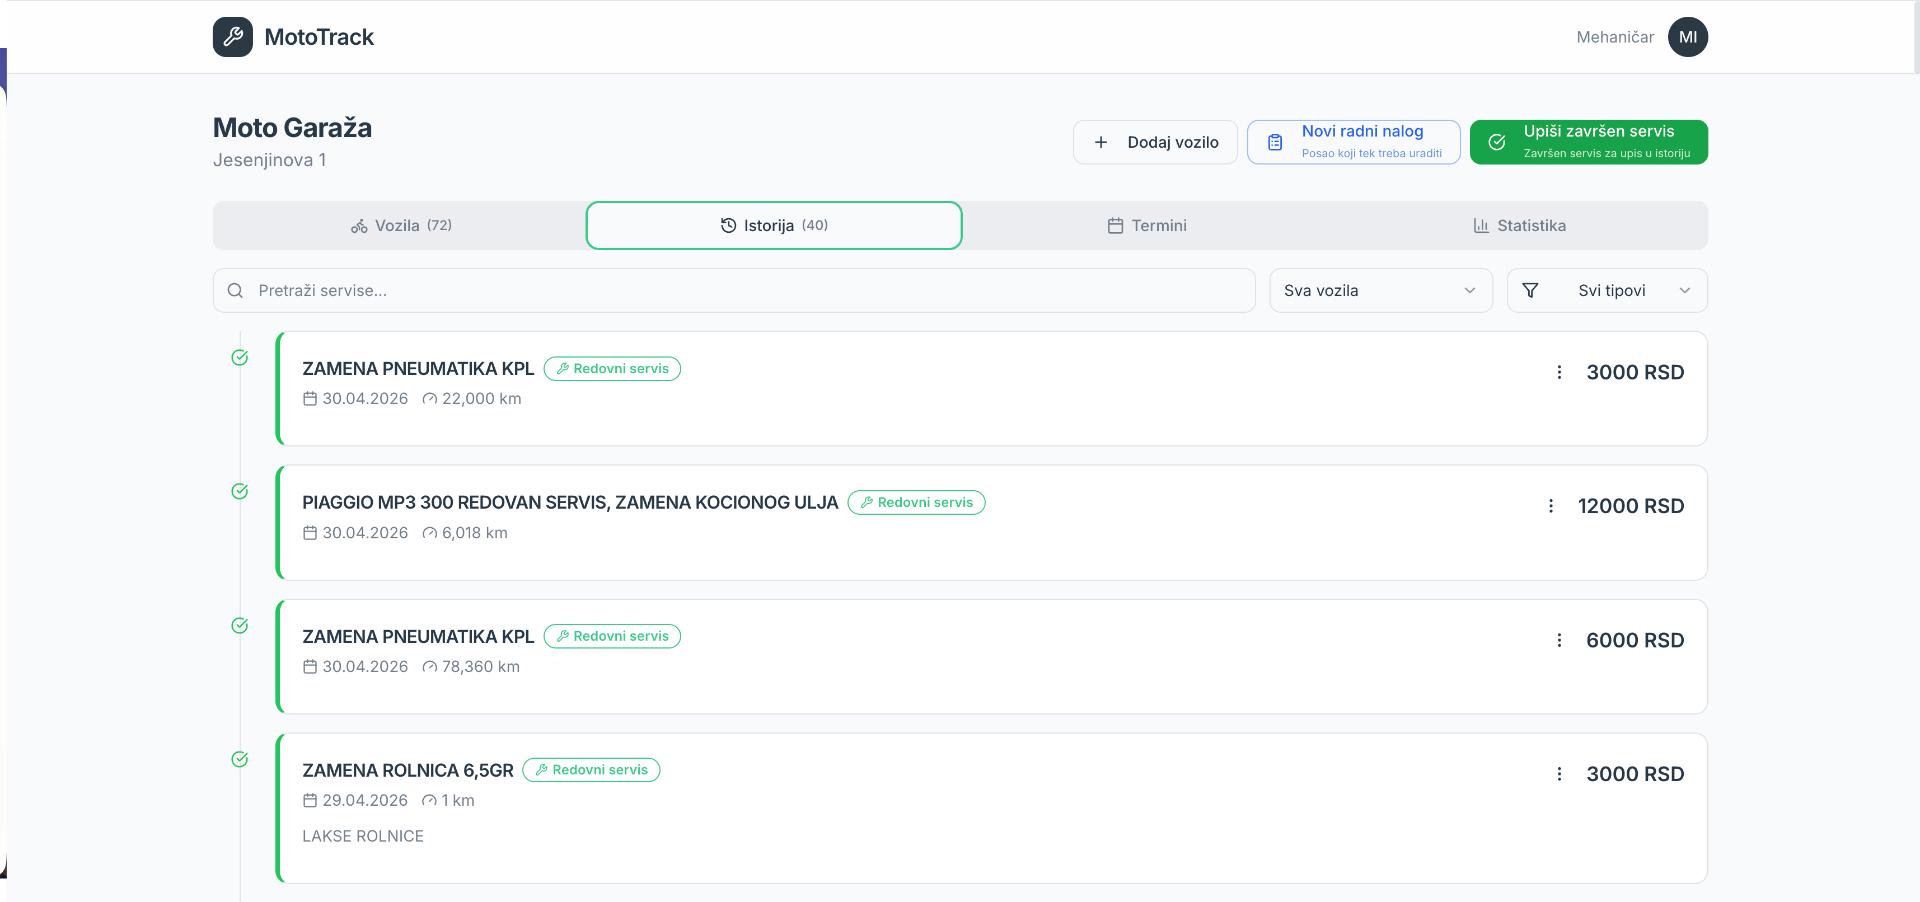Click the bar chart icon in Statistika tab

coord(1481,226)
